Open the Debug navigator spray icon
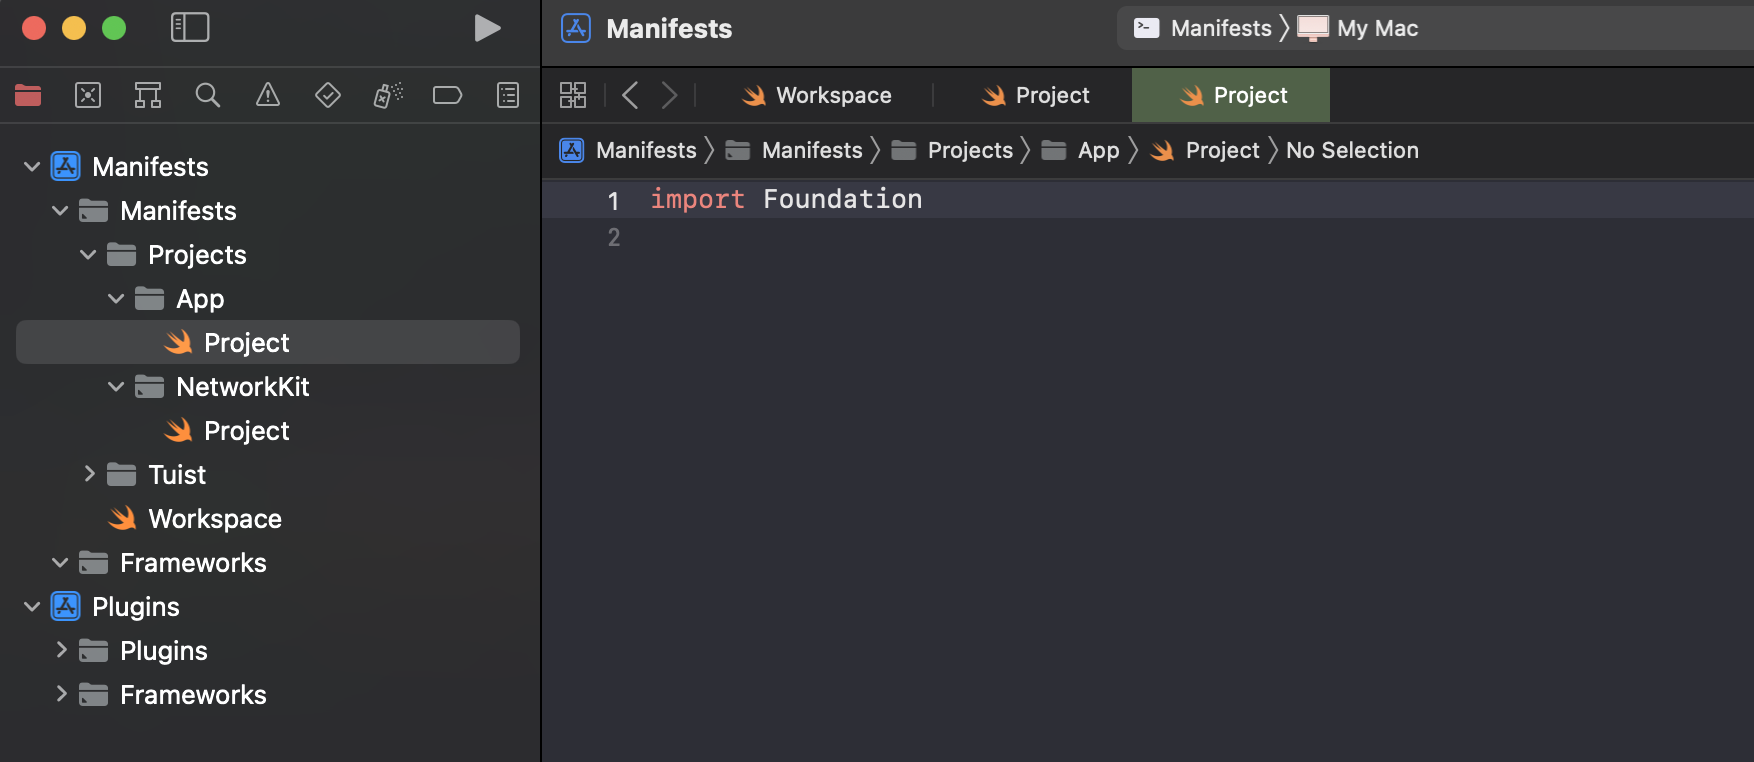This screenshot has width=1754, height=762. [x=388, y=95]
